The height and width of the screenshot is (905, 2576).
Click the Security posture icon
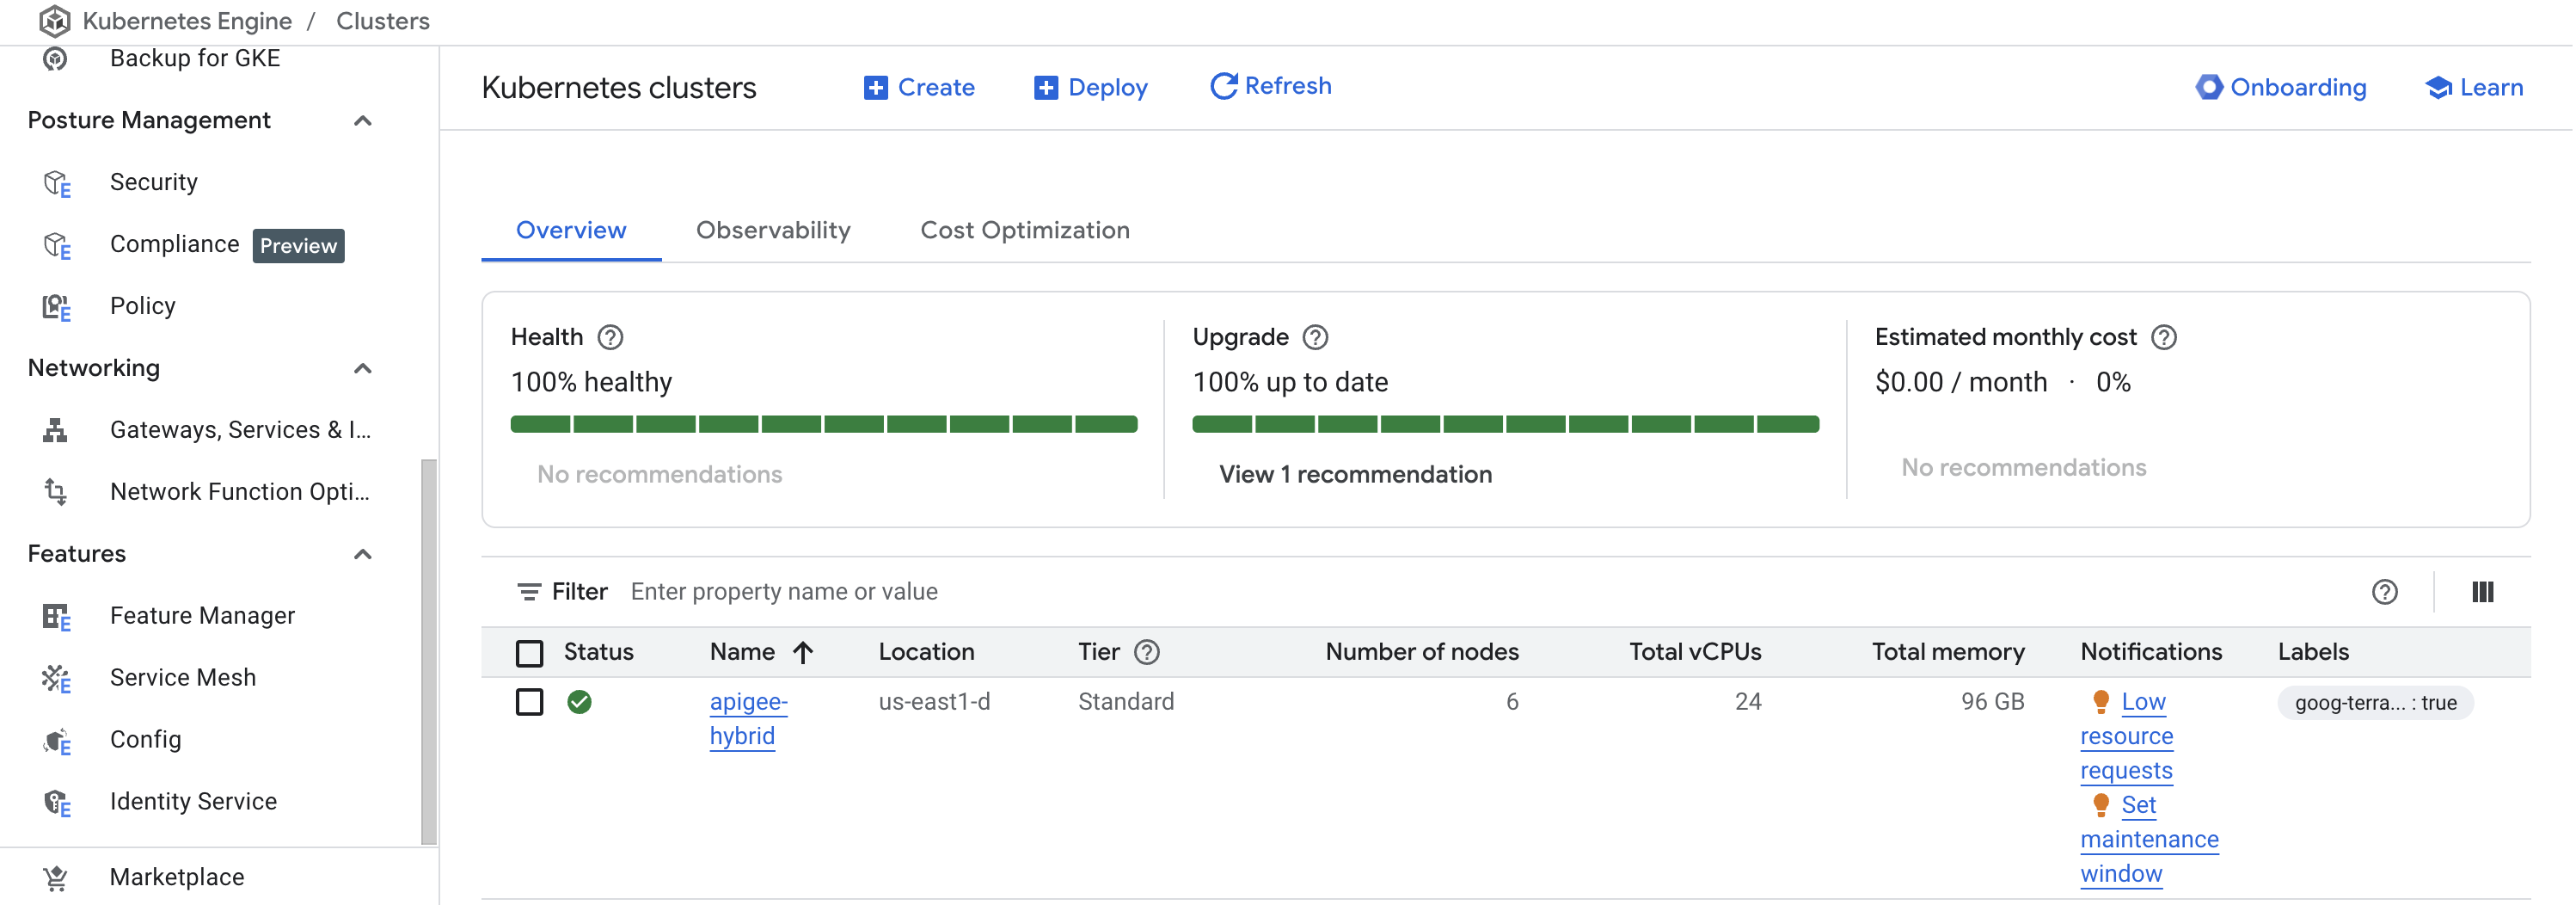(57, 183)
